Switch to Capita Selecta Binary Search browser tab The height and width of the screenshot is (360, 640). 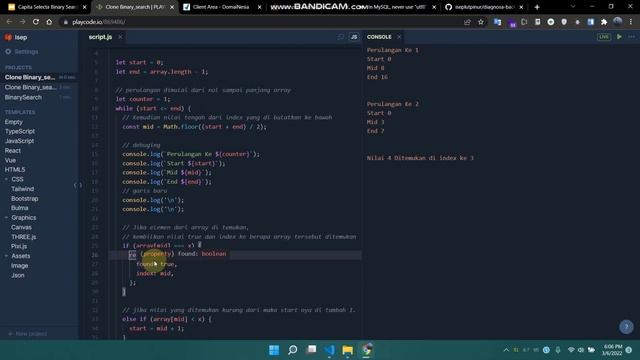47,7
